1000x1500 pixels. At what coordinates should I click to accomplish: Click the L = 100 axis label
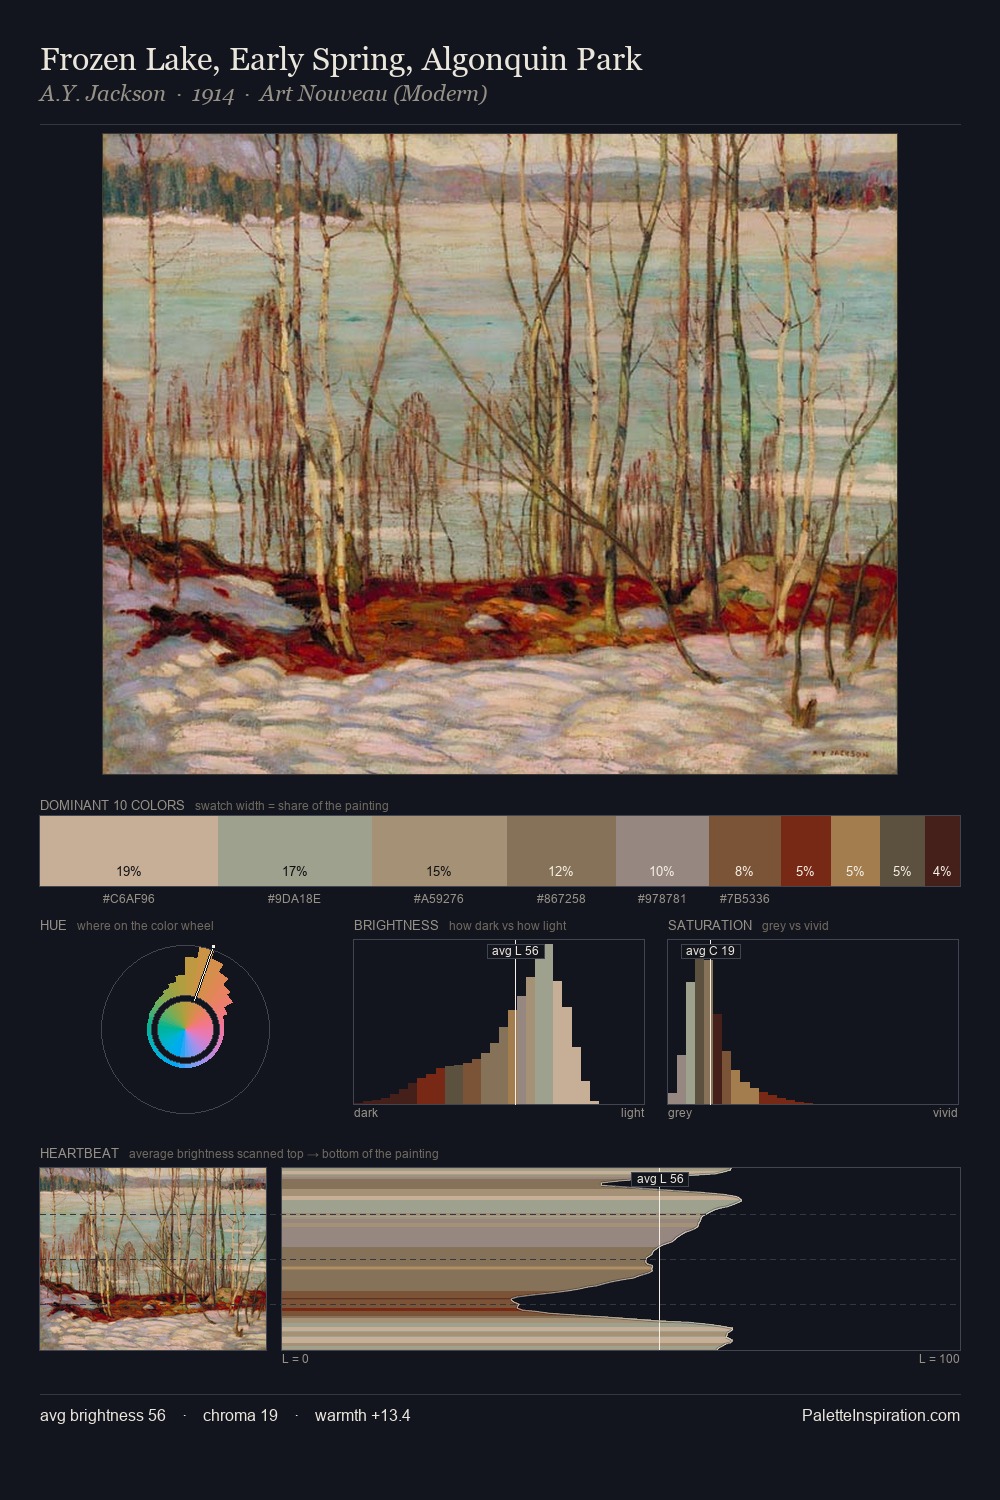(939, 1358)
